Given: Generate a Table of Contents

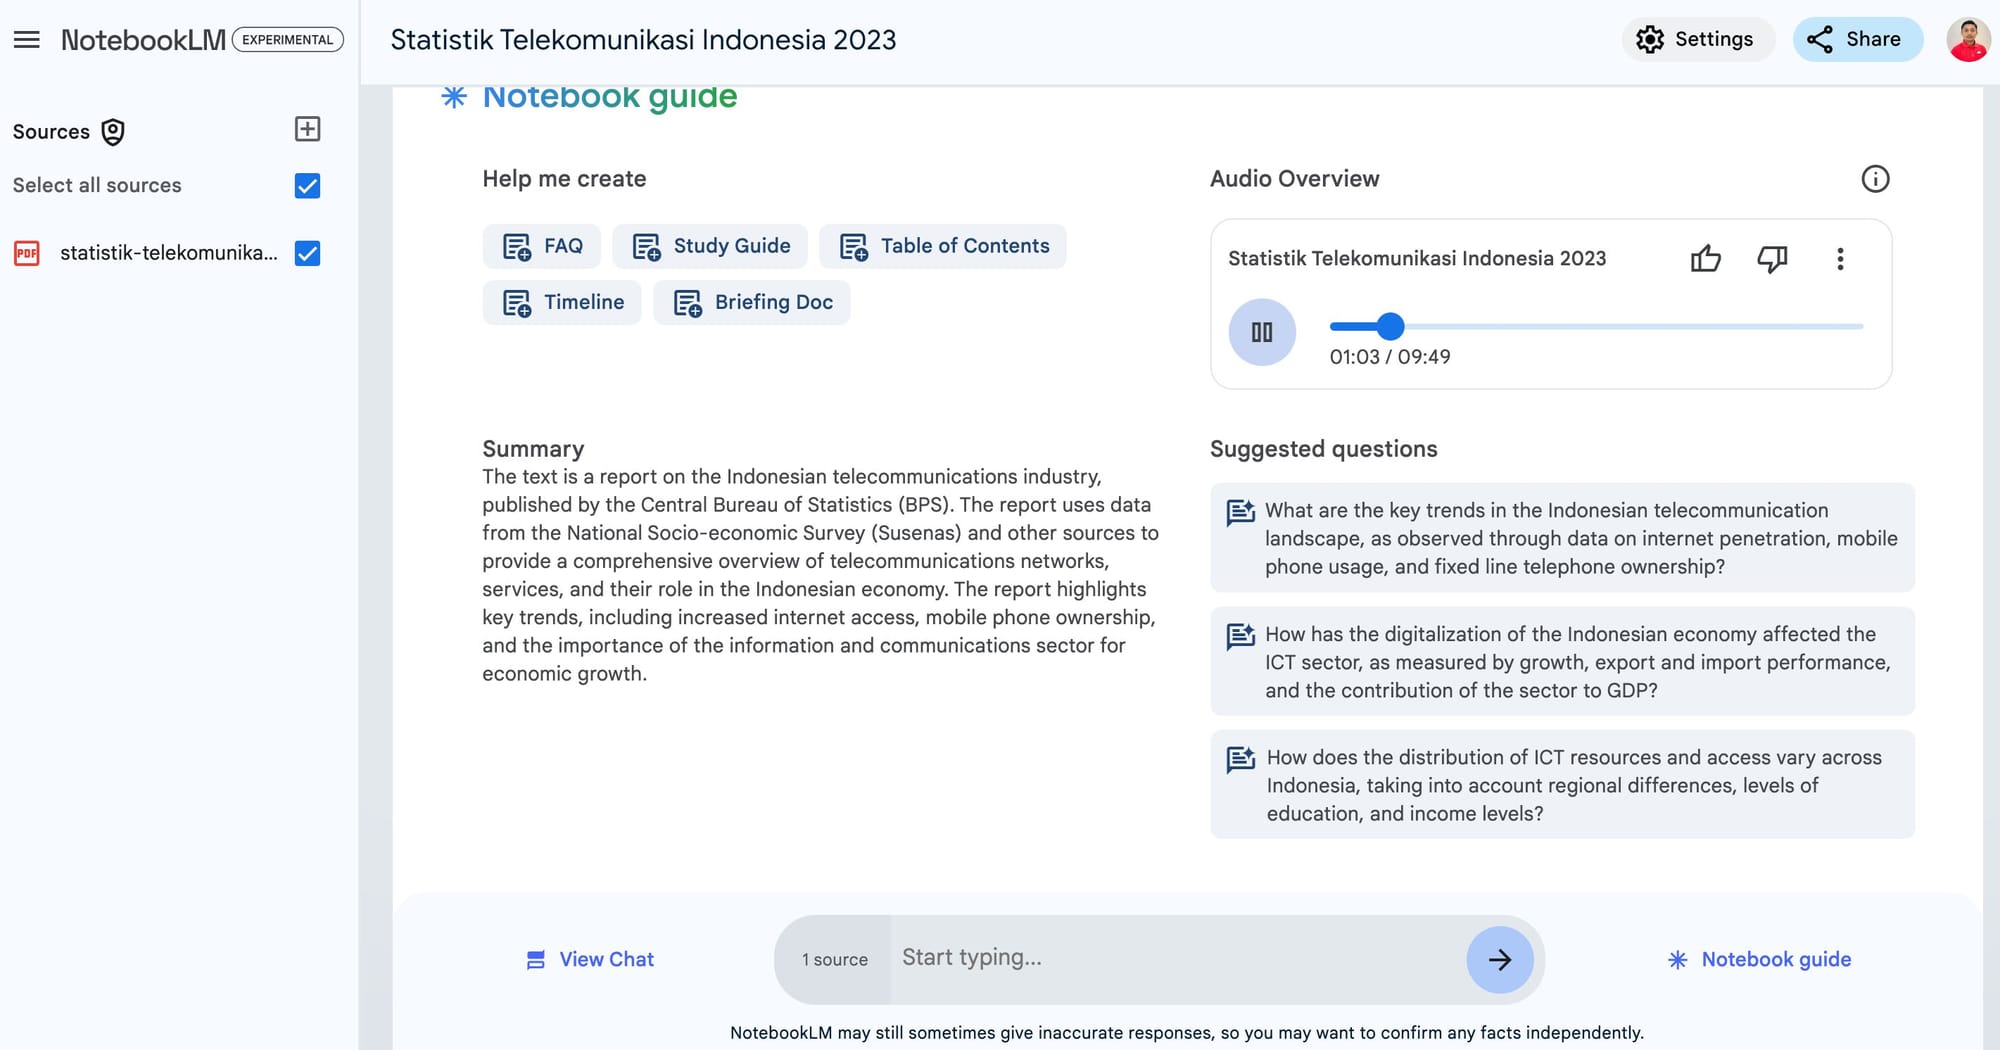Looking at the screenshot, I should [943, 246].
